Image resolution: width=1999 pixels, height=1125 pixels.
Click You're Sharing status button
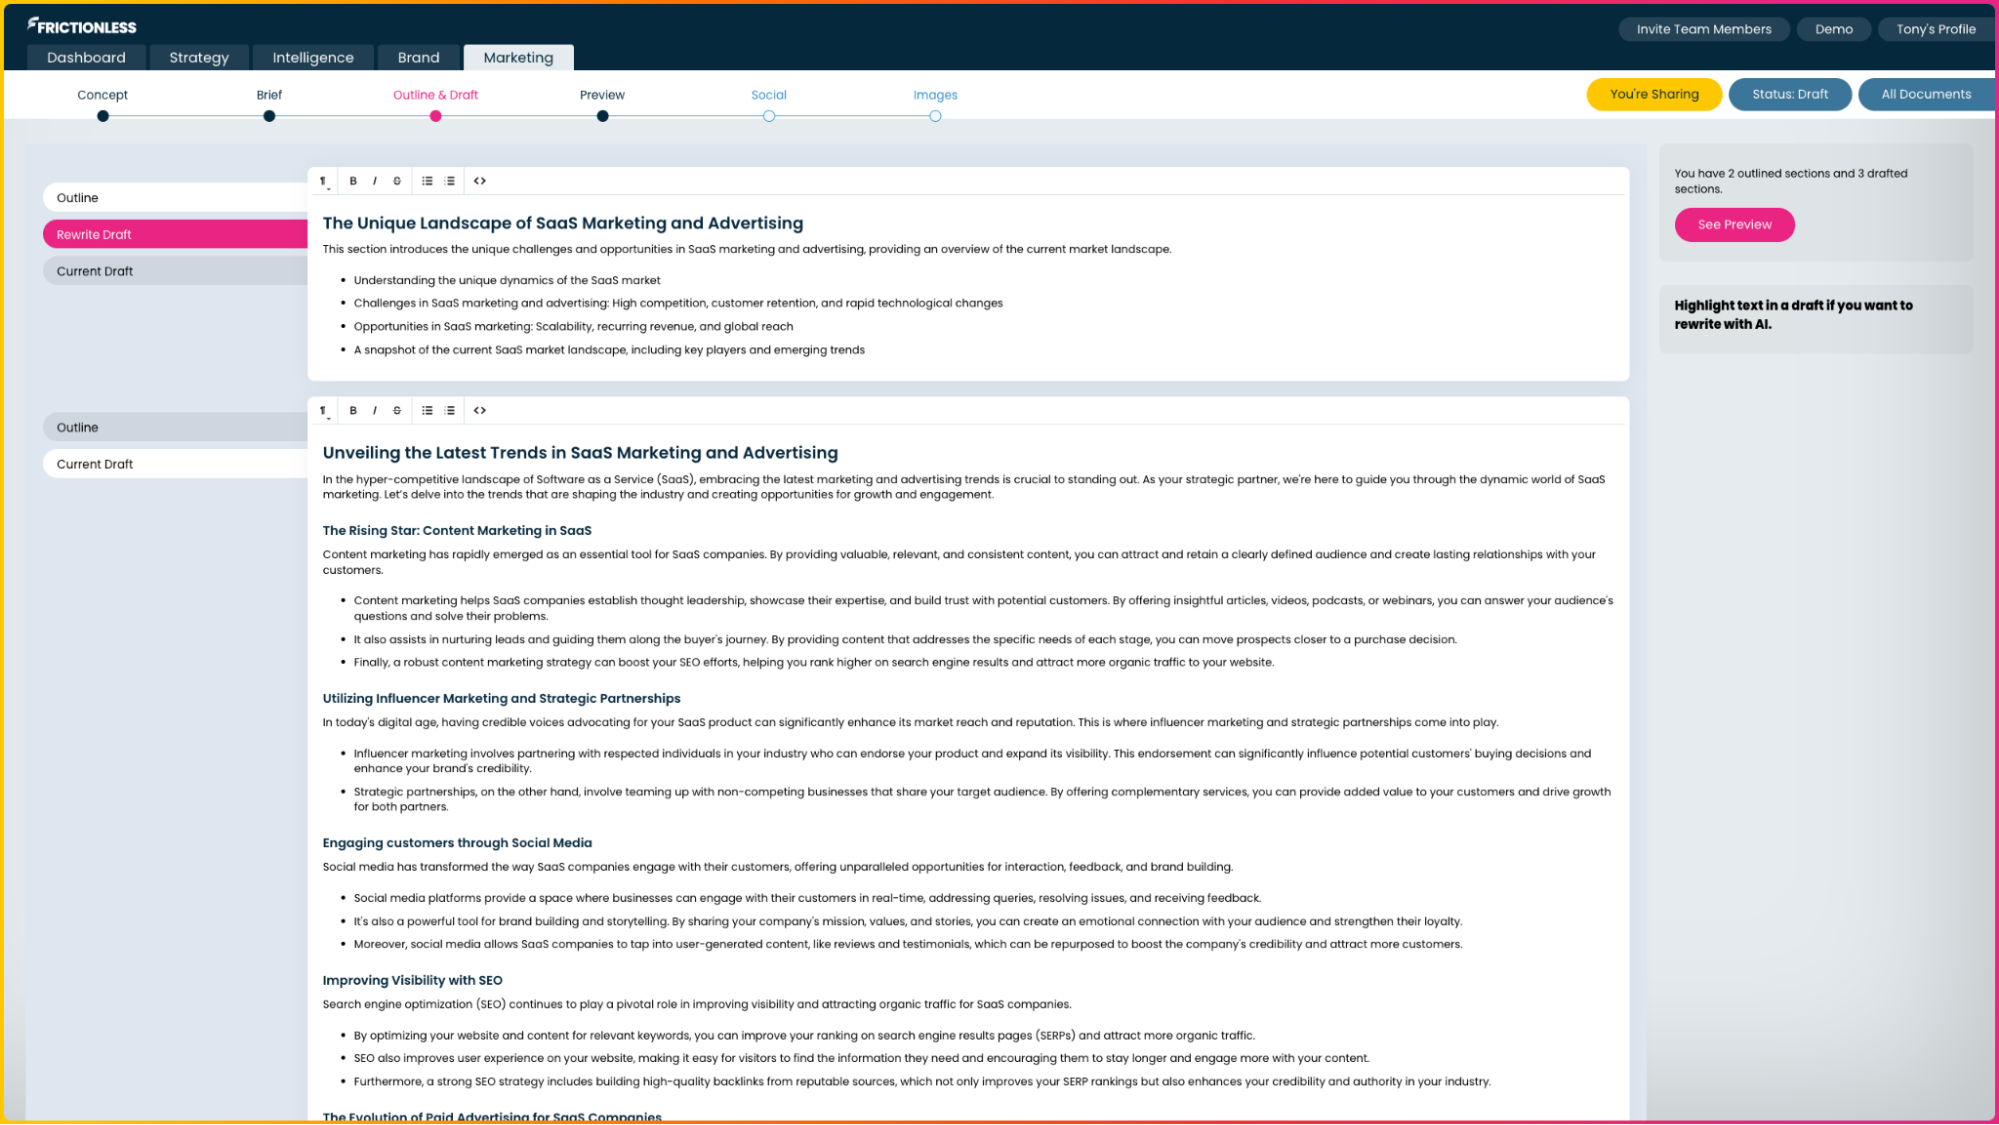(1653, 93)
